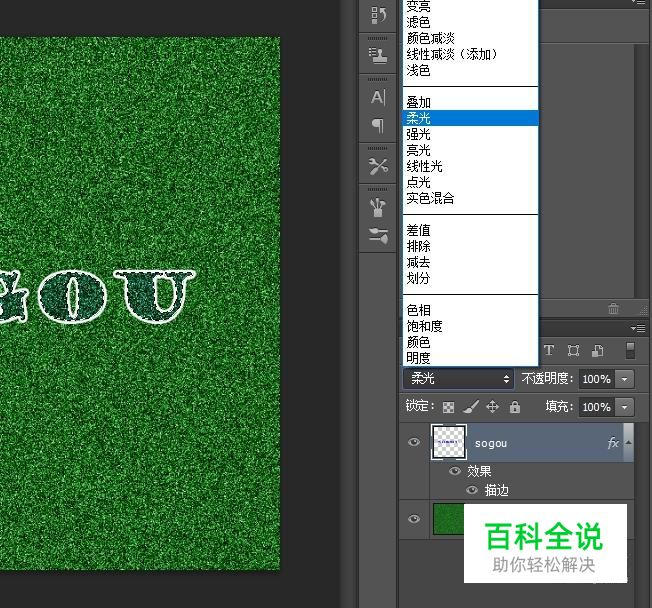Click the 效果 effects label
652x608 pixels.
(479, 471)
